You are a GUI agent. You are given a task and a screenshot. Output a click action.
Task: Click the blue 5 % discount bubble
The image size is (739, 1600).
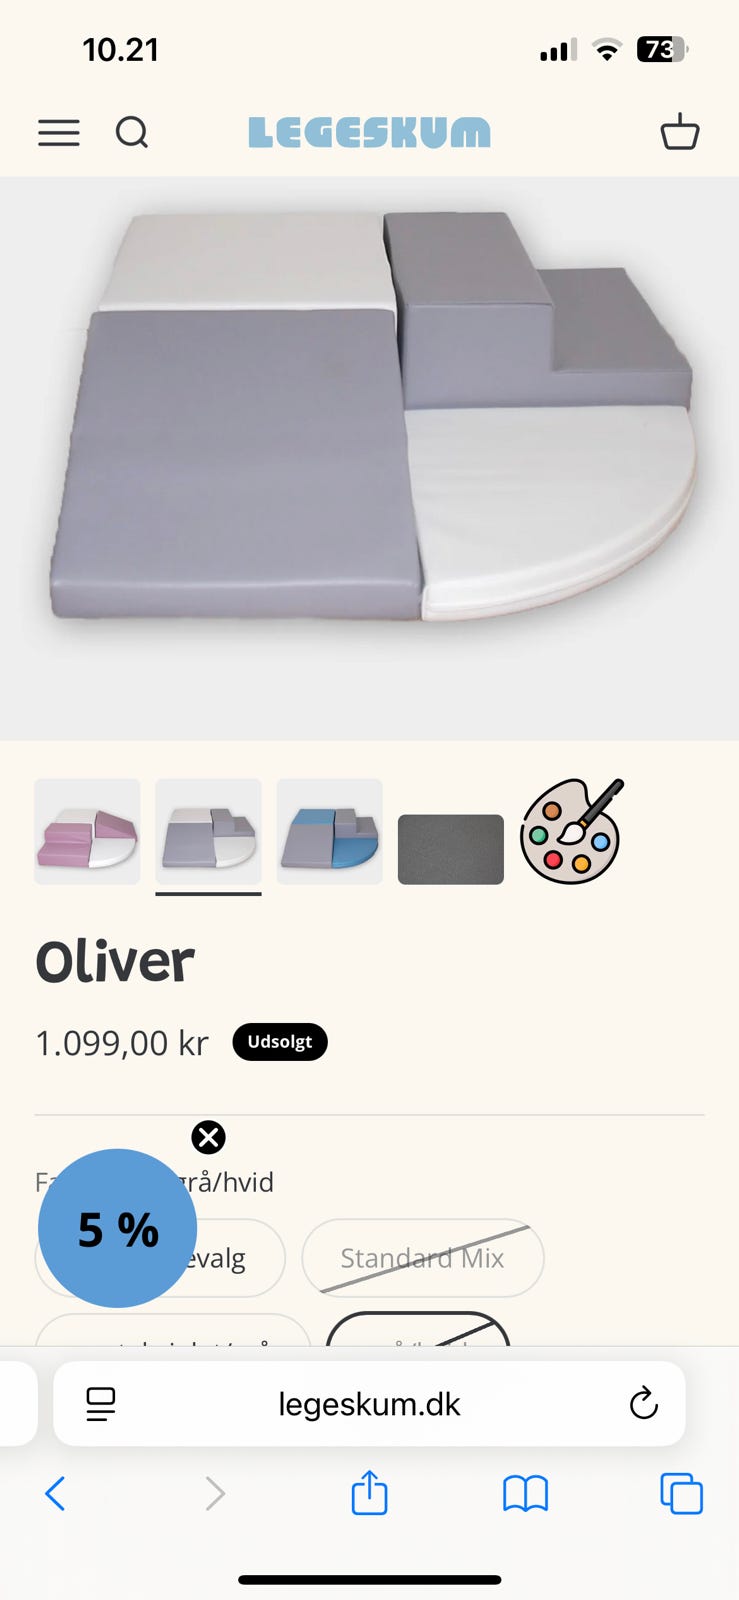117,1228
